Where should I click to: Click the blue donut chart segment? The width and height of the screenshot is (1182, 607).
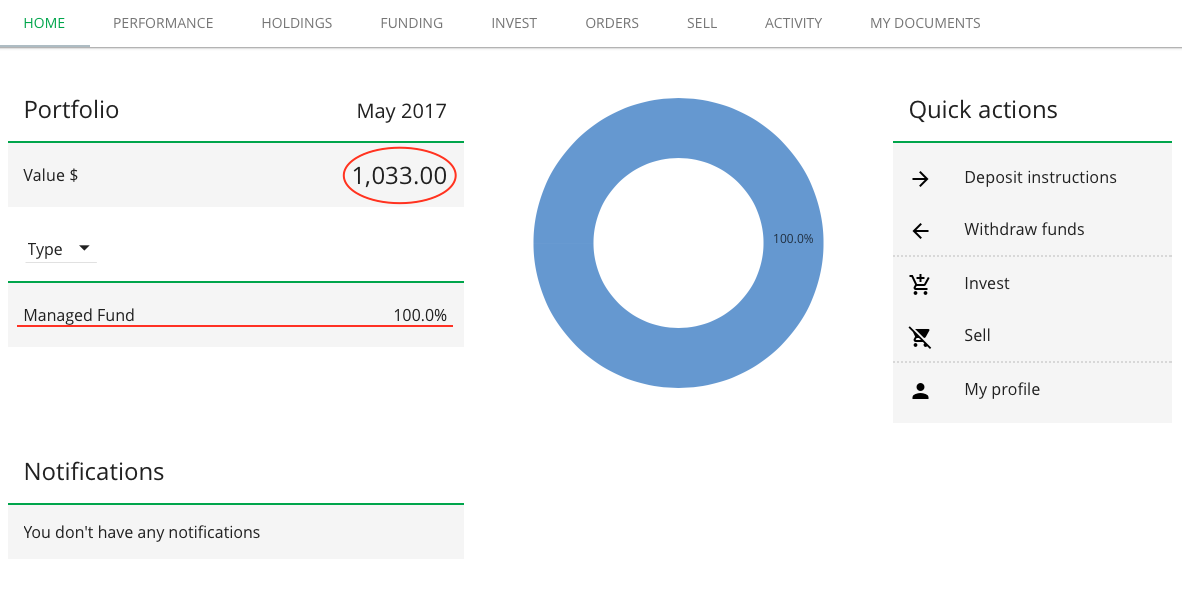coord(565,243)
